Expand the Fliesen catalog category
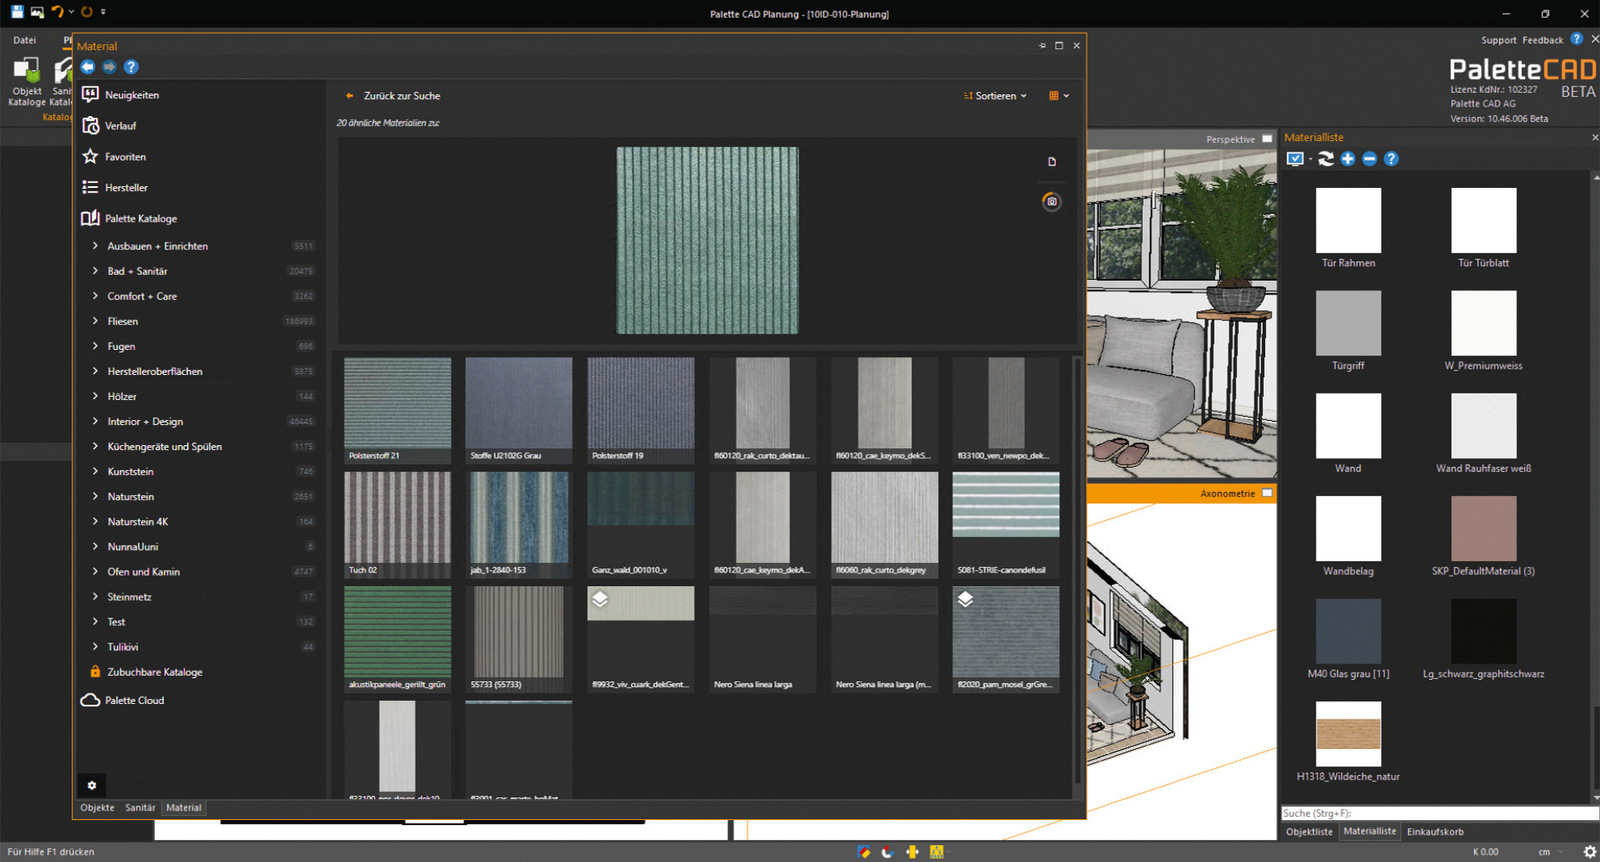Screen dimensions: 1600x862 (122, 321)
